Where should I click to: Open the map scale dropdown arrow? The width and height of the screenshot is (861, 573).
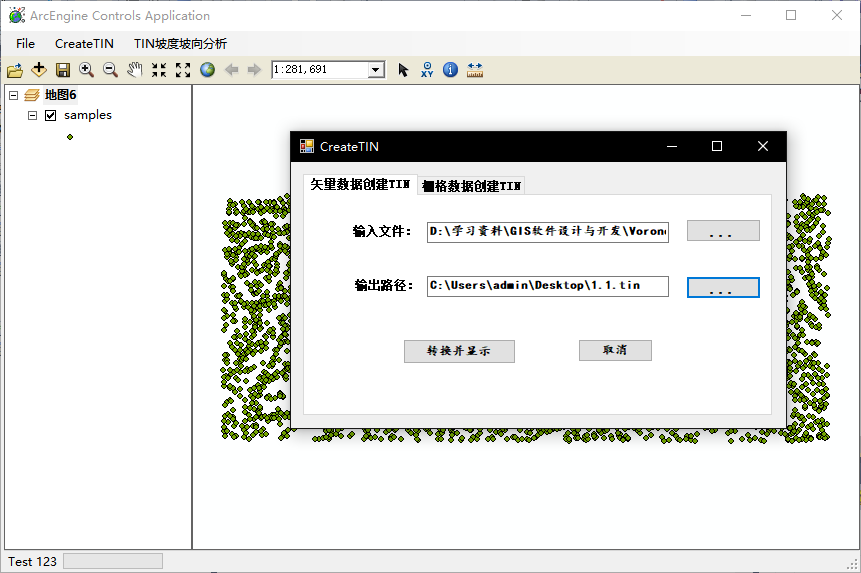point(376,70)
